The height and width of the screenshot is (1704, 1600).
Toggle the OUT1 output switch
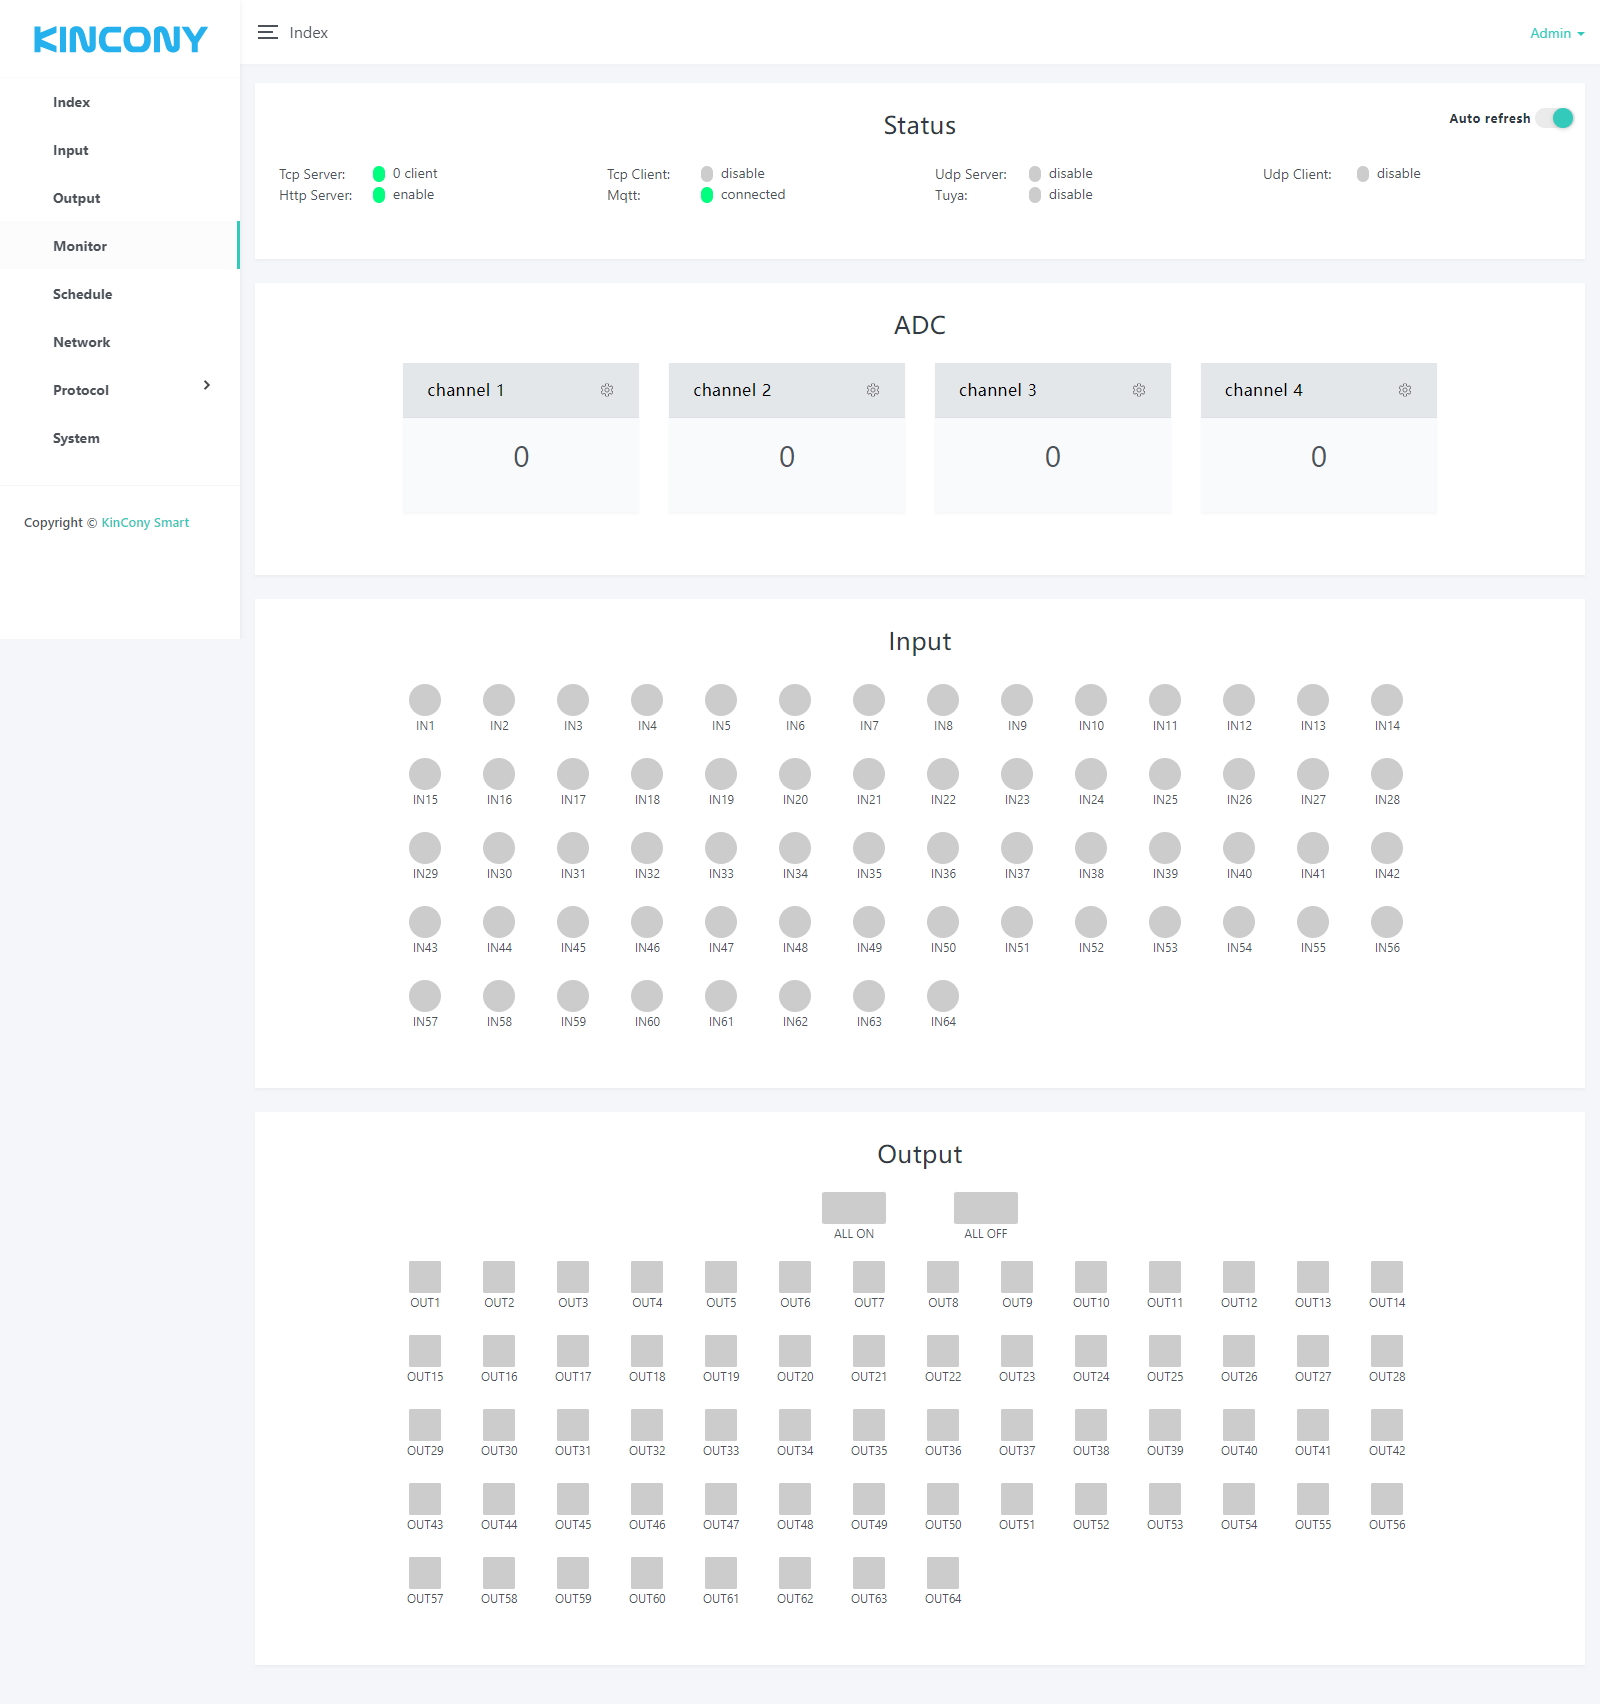tap(425, 1277)
